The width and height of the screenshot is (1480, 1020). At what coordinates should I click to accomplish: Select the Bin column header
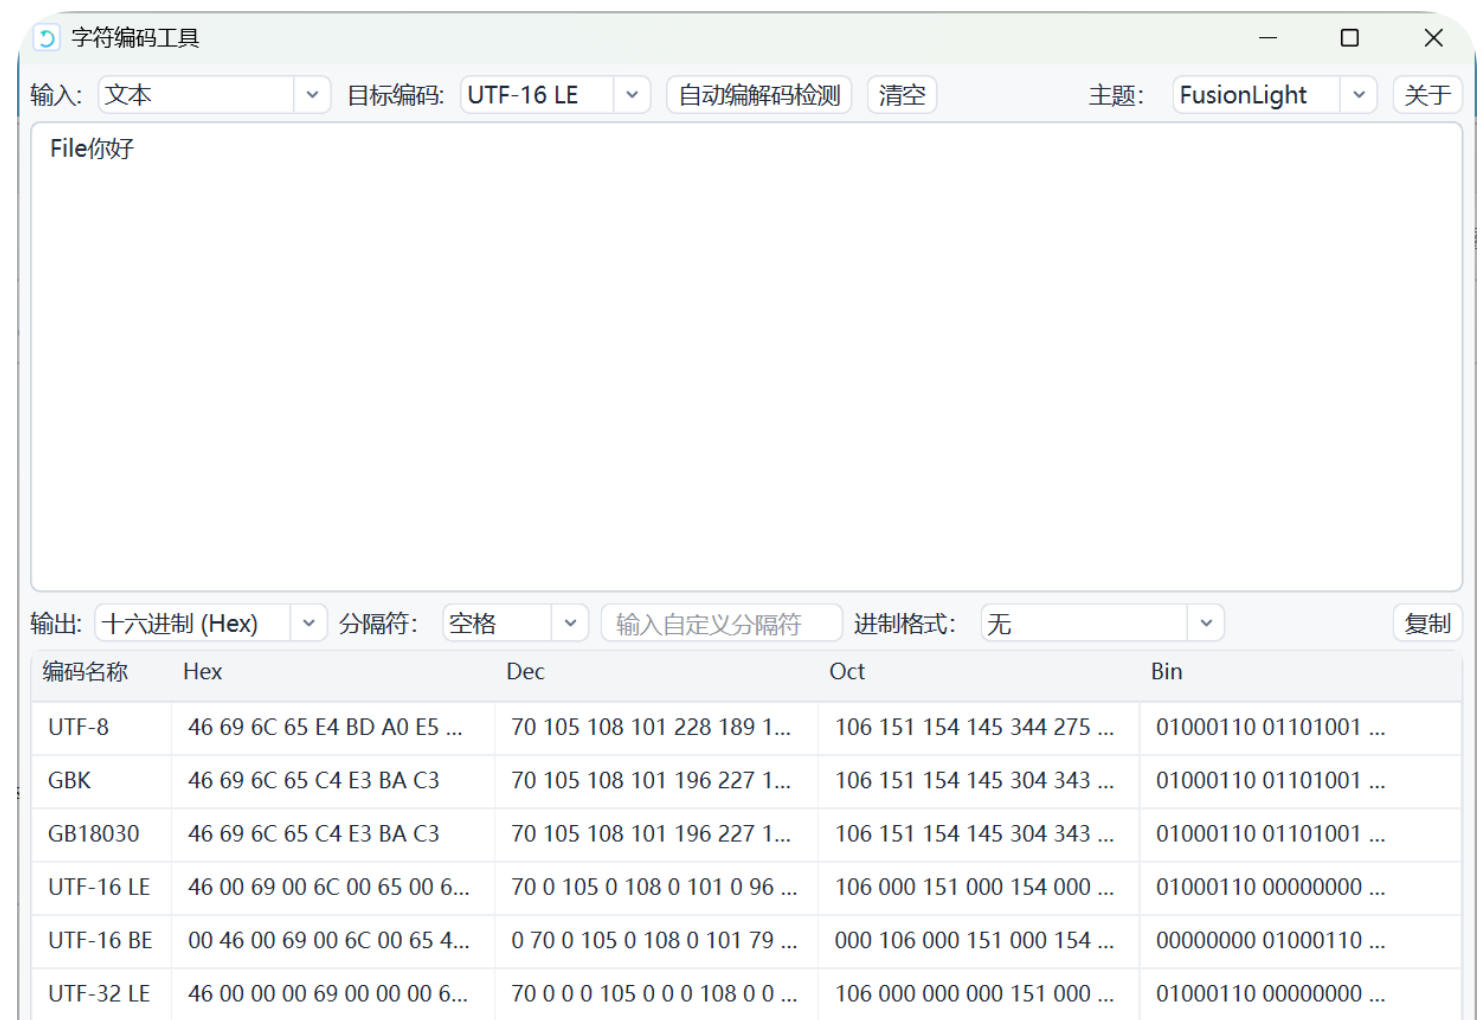click(1166, 672)
